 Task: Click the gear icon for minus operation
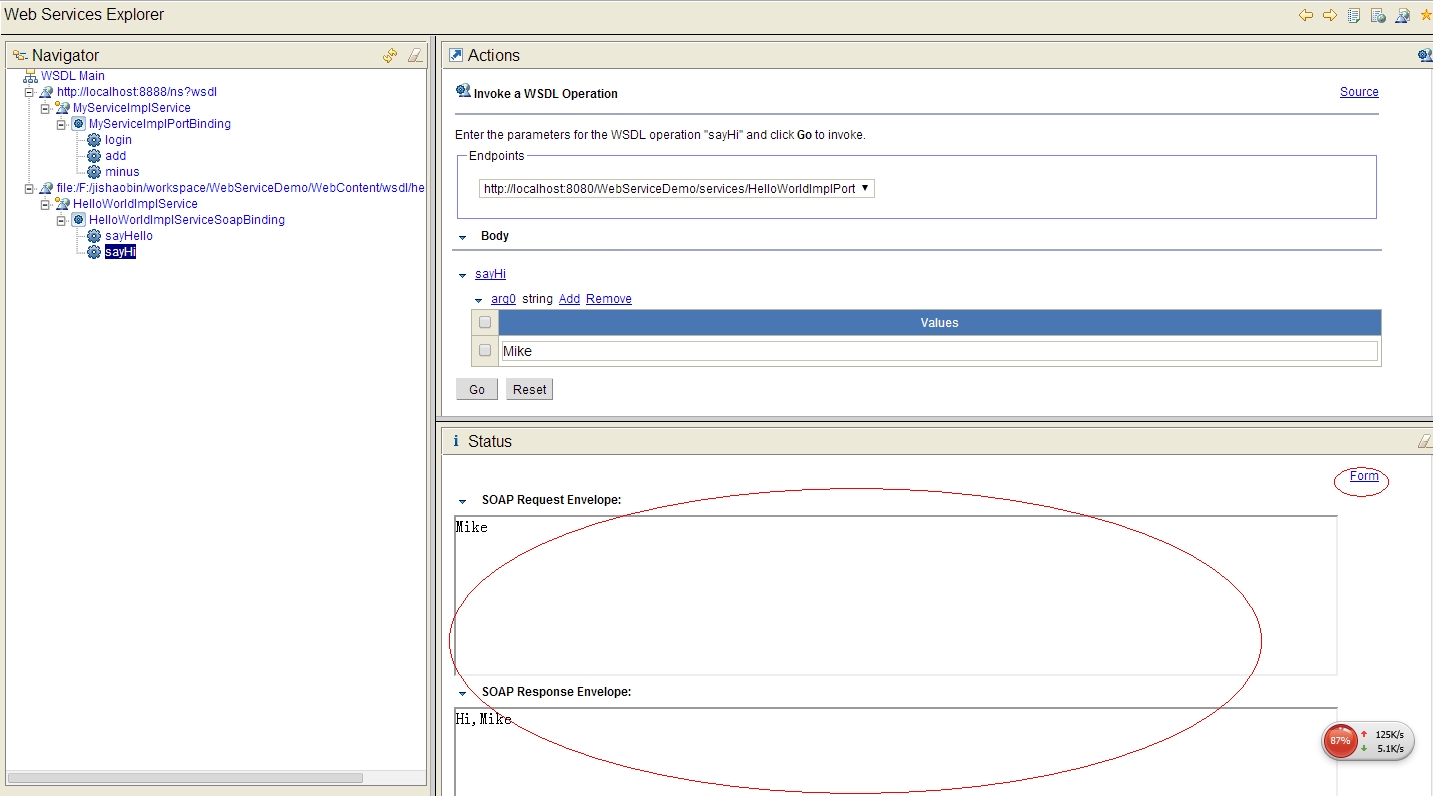click(x=94, y=172)
